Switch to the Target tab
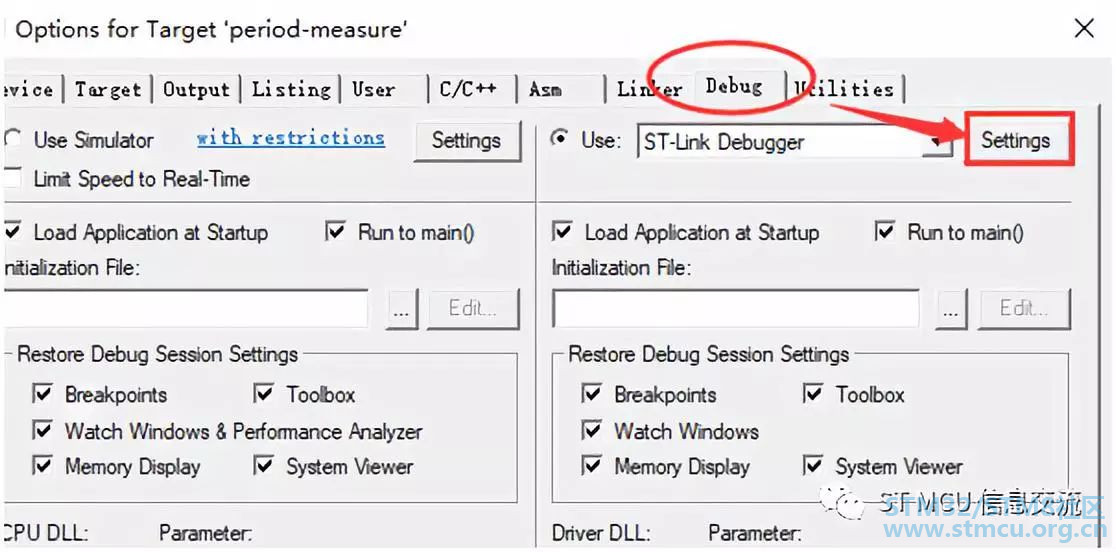Viewport: 1116px width, 552px height. 108,90
